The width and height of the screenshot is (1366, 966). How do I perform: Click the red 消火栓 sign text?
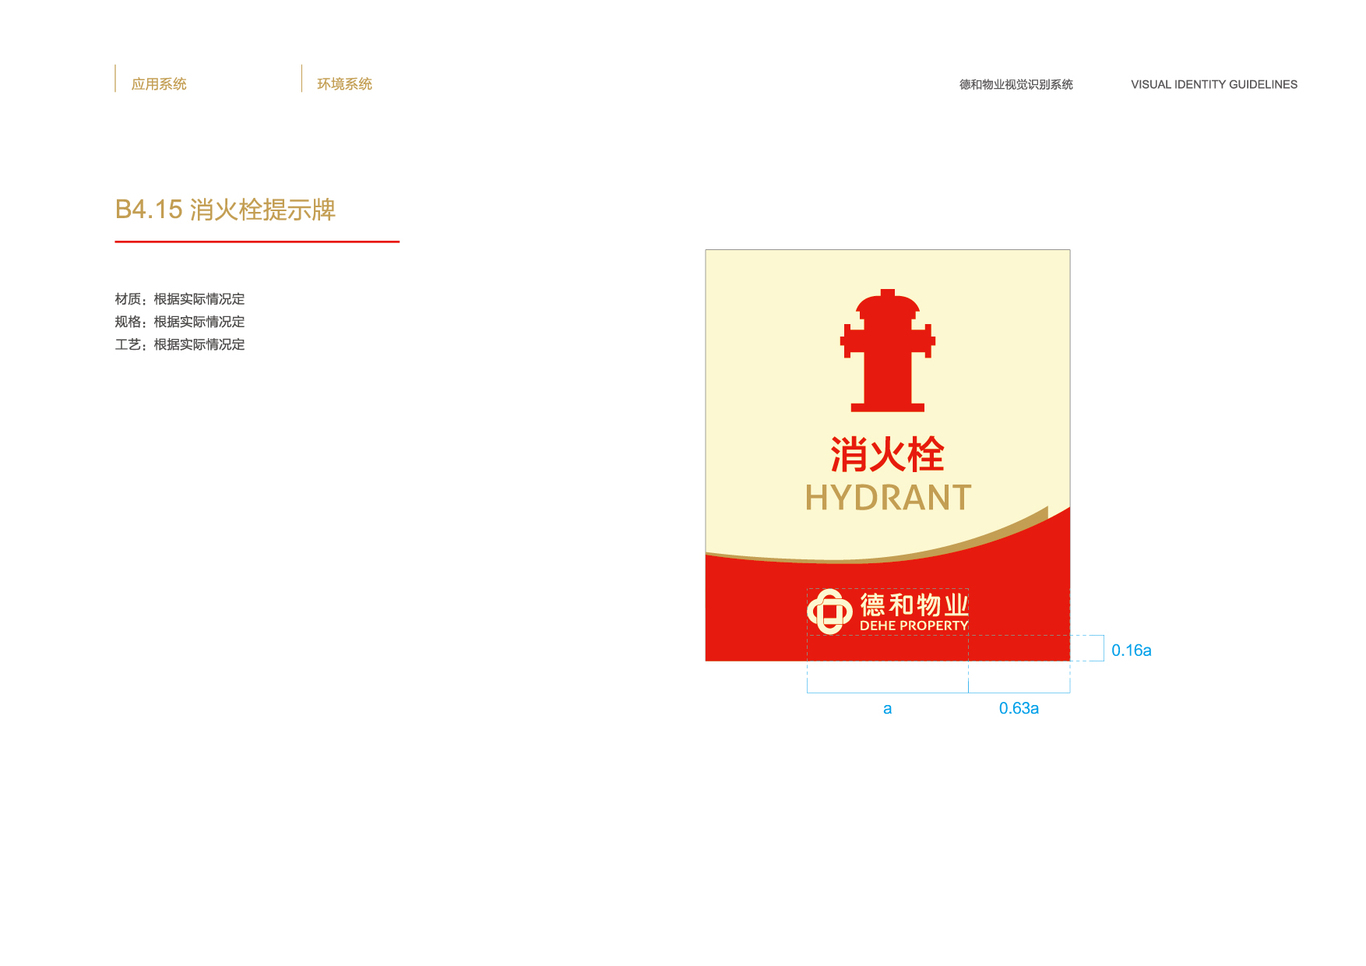888,454
